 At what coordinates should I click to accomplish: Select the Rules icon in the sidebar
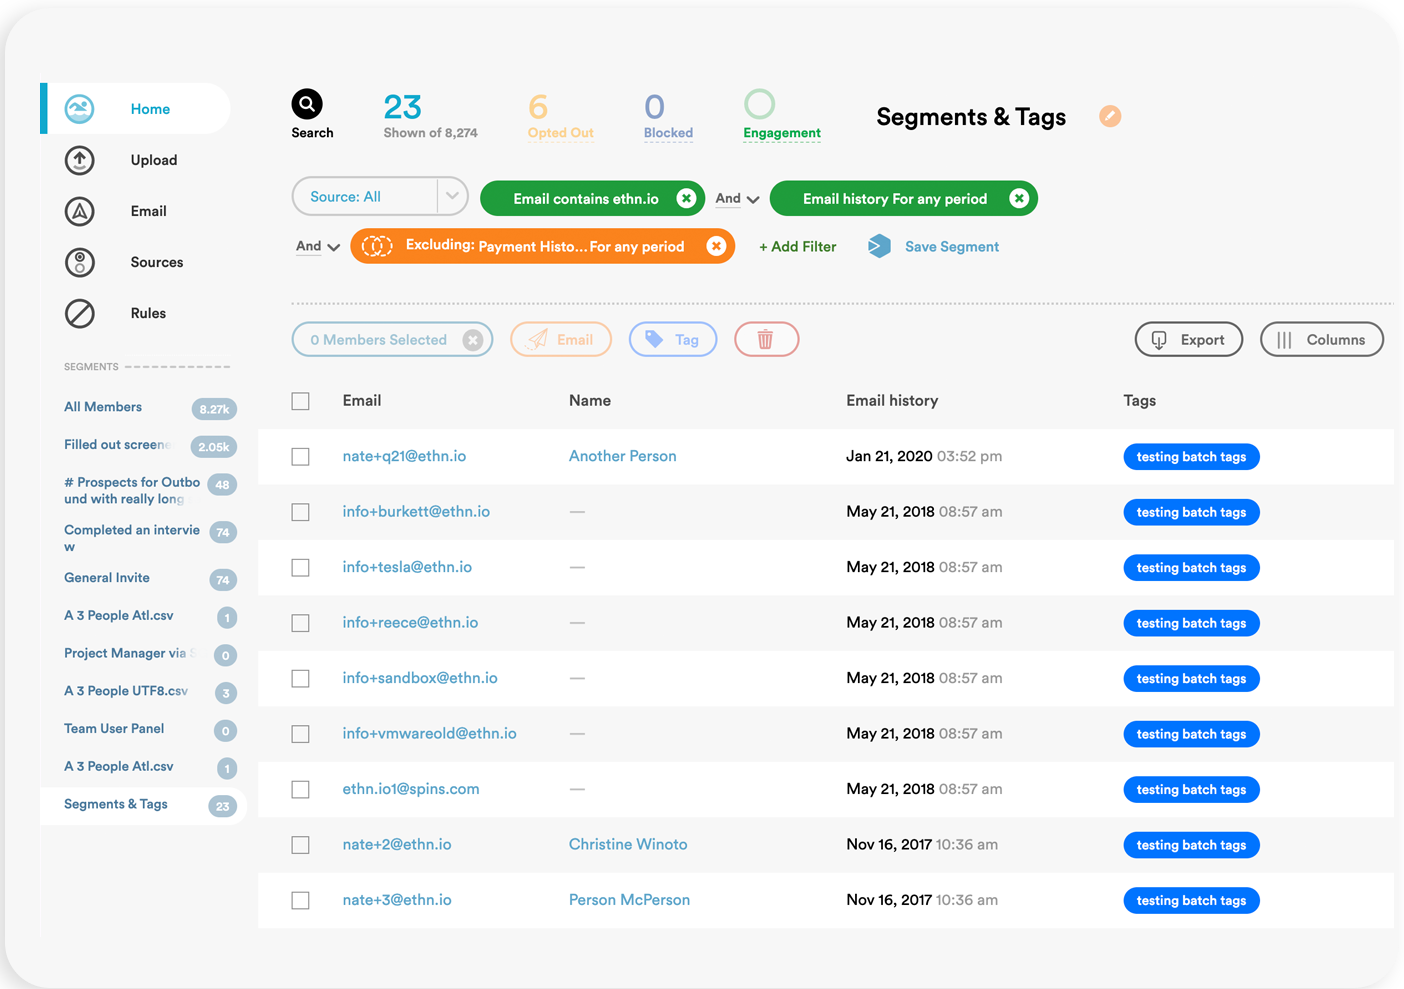(x=79, y=313)
